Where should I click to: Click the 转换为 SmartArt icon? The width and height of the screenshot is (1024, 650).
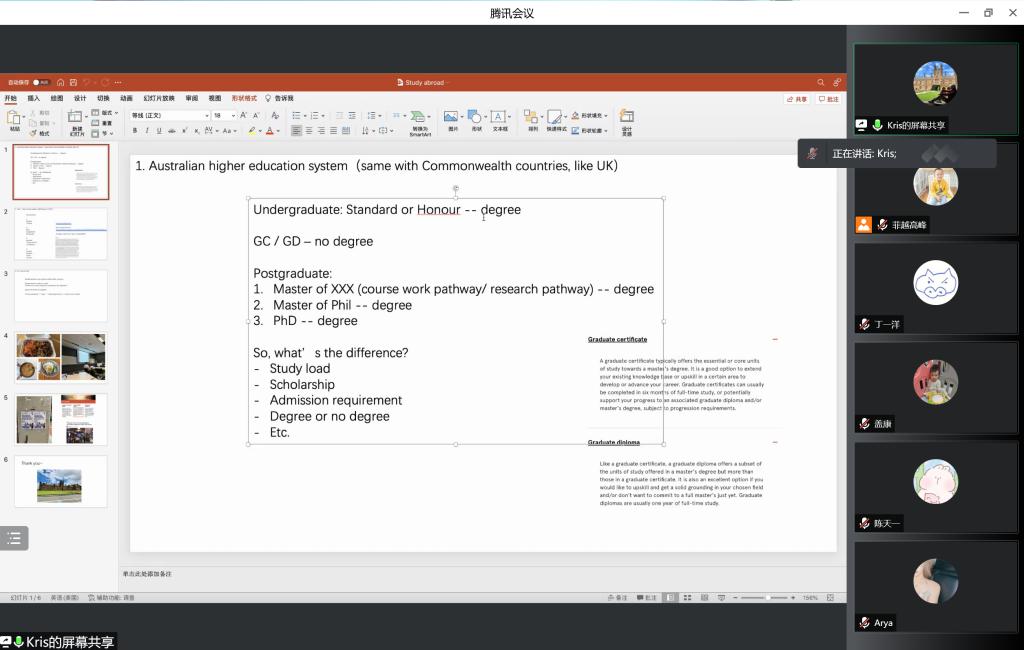click(420, 118)
